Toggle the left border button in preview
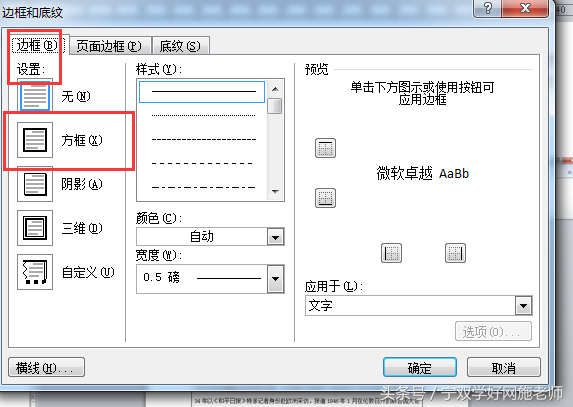This screenshot has width=573, height=407. [x=391, y=253]
